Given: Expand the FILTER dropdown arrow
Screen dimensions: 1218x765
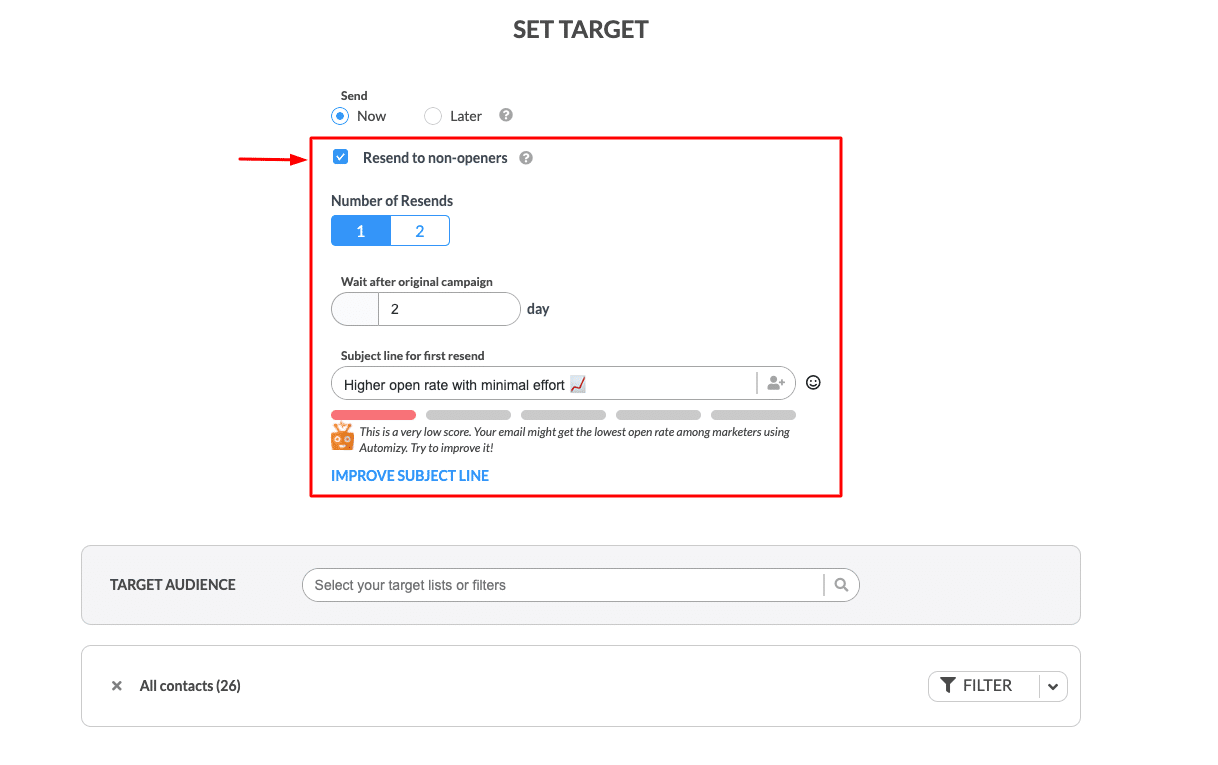Looking at the screenshot, I should pyautogui.click(x=1053, y=686).
